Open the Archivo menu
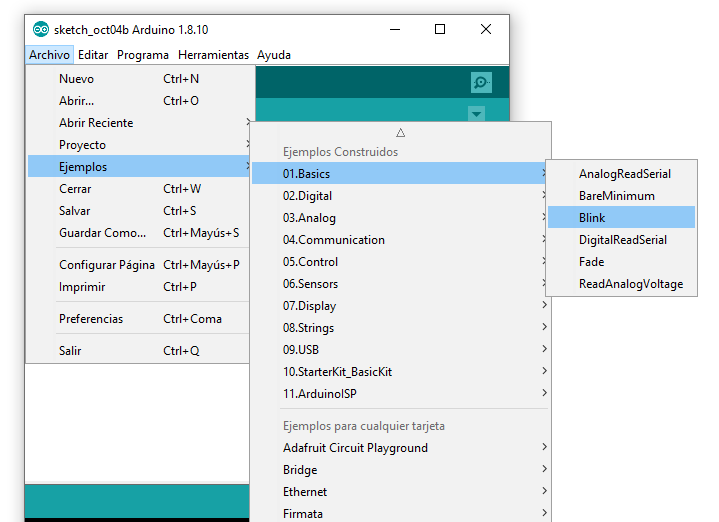 [x=49, y=55]
